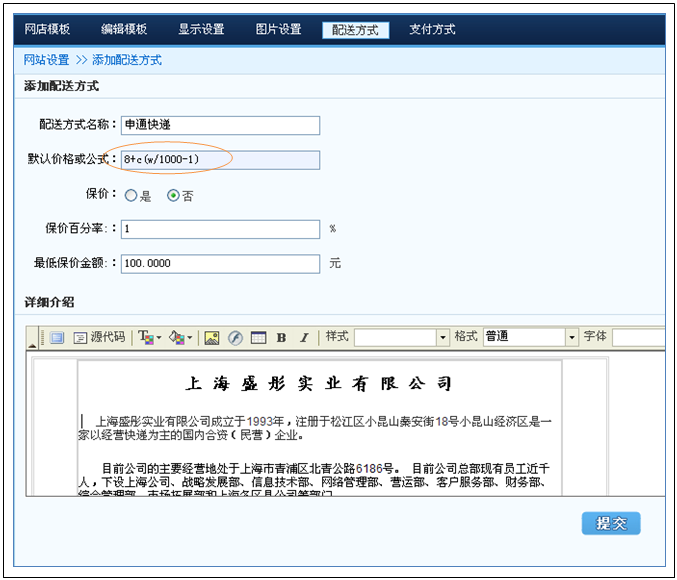
Task: Switch to the 图片设置 tab
Action: pos(278,29)
